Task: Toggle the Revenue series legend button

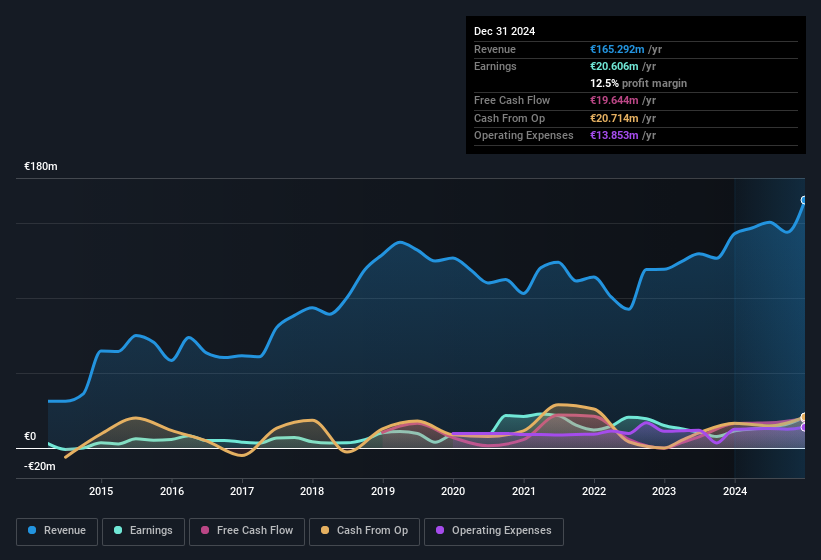Action: click(x=57, y=531)
